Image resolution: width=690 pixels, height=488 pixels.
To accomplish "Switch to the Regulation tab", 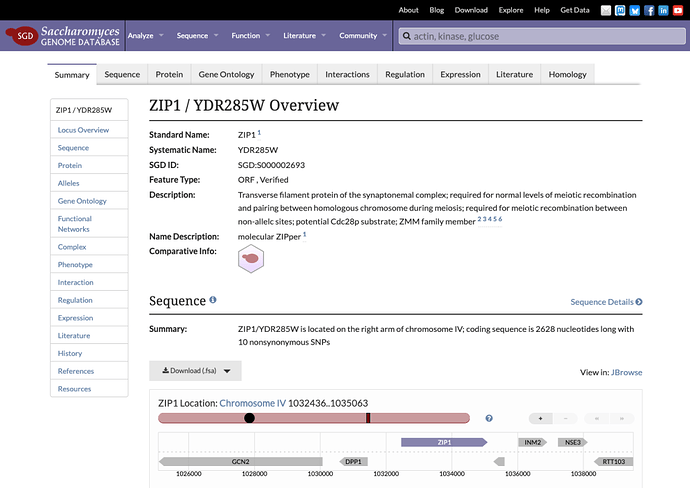I will click(x=405, y=74).
